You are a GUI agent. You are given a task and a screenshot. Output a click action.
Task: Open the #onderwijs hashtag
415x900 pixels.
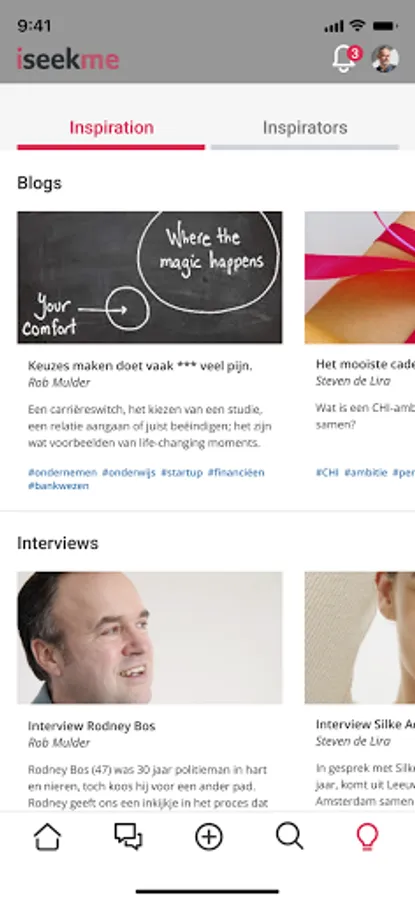(129, 472)
